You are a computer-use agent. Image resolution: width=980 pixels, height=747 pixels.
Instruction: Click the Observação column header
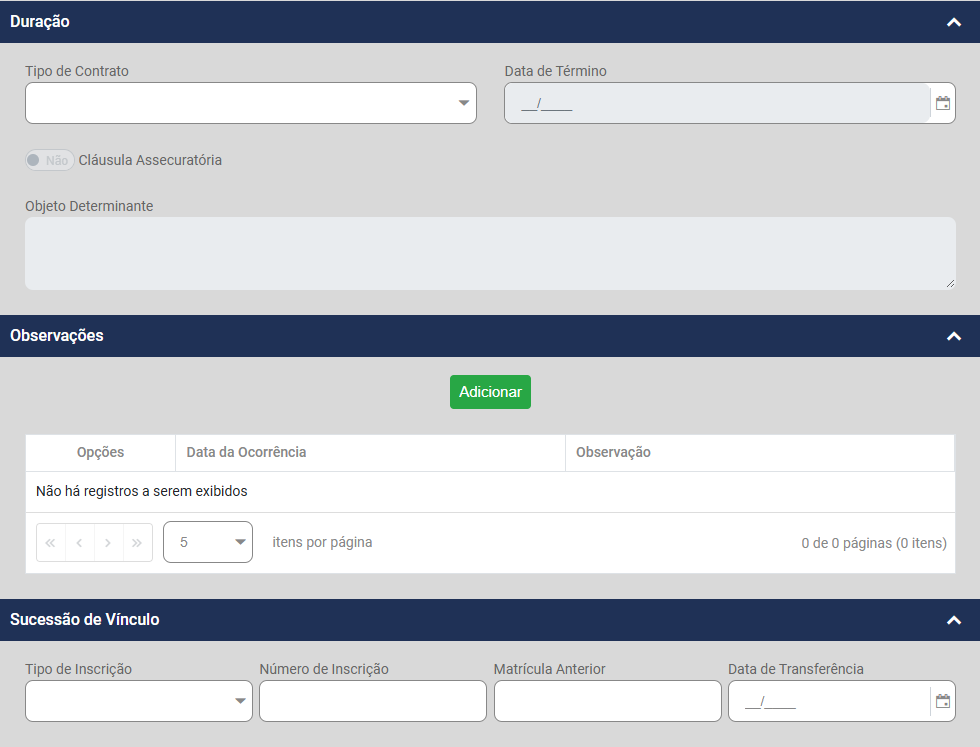click(760, 453)
